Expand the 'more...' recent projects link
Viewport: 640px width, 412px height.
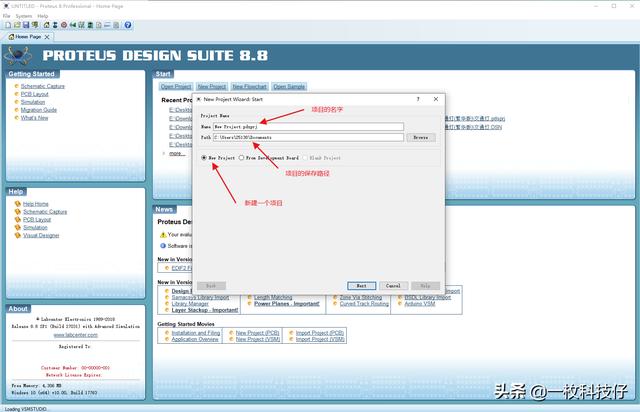[x=177, y=154]
